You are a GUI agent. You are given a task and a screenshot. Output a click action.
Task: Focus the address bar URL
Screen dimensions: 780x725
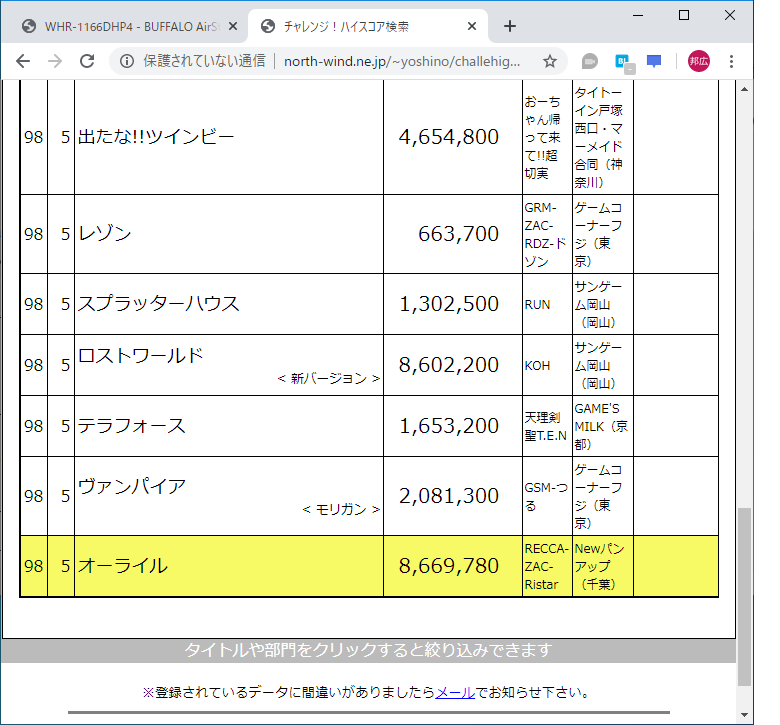402,61
